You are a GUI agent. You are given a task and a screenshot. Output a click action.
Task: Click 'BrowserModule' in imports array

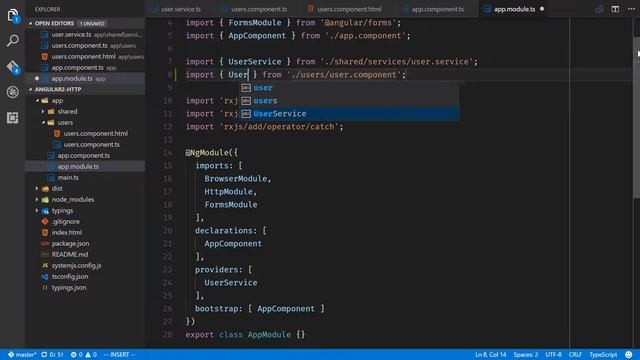pyautogui.click(x=236, y=178)
